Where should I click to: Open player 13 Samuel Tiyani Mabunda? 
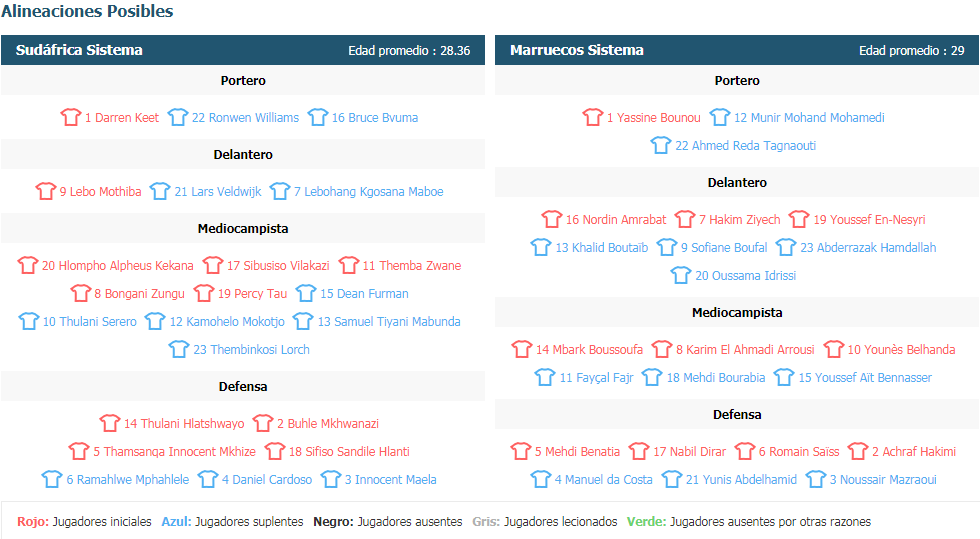389,321
